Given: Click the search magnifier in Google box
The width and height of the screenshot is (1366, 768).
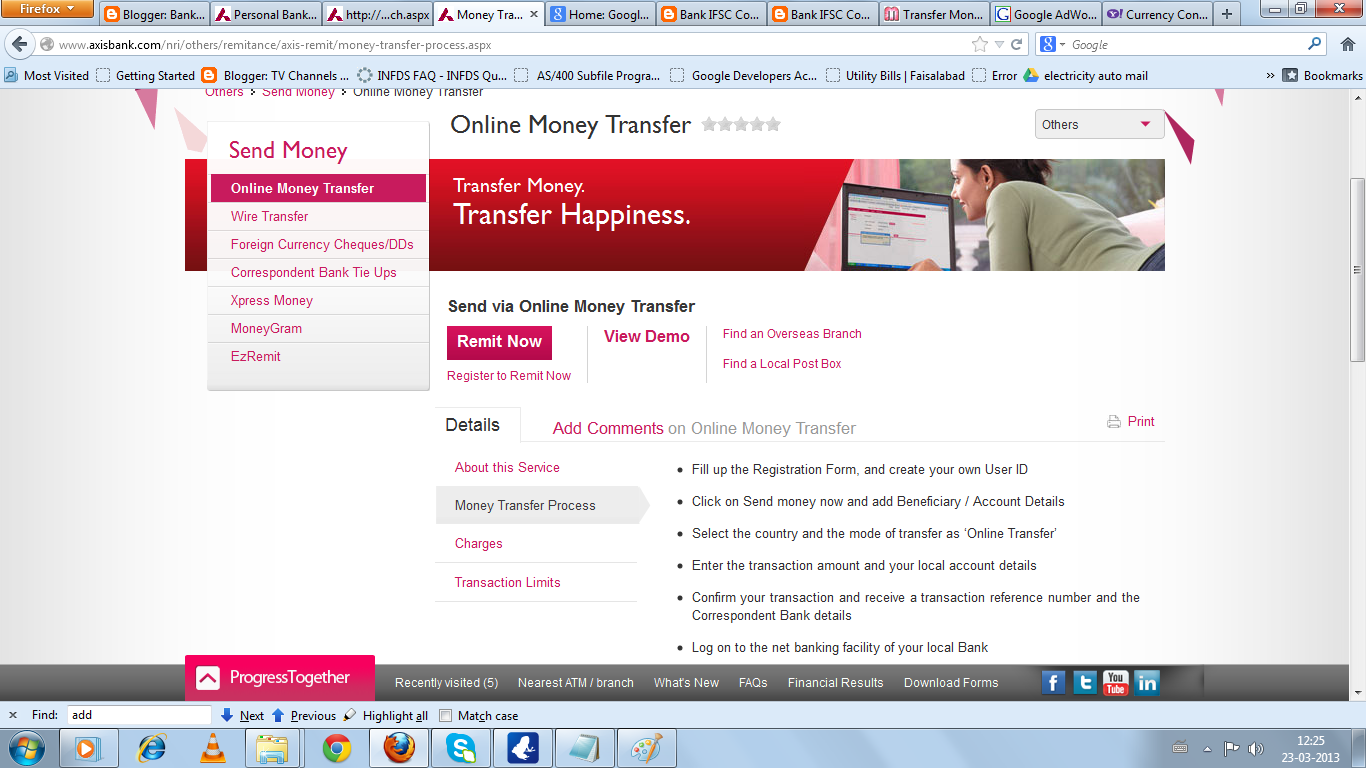Looking at the screenshot, I should [1315, 44].
